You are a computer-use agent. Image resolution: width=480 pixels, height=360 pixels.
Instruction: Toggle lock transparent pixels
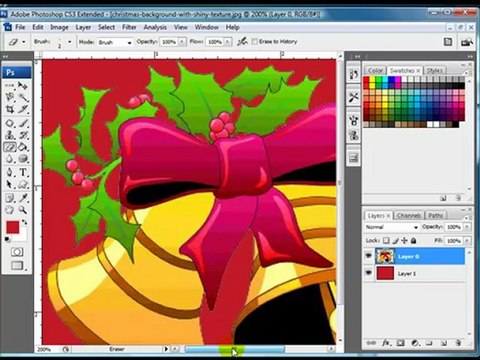pos(386,240)
